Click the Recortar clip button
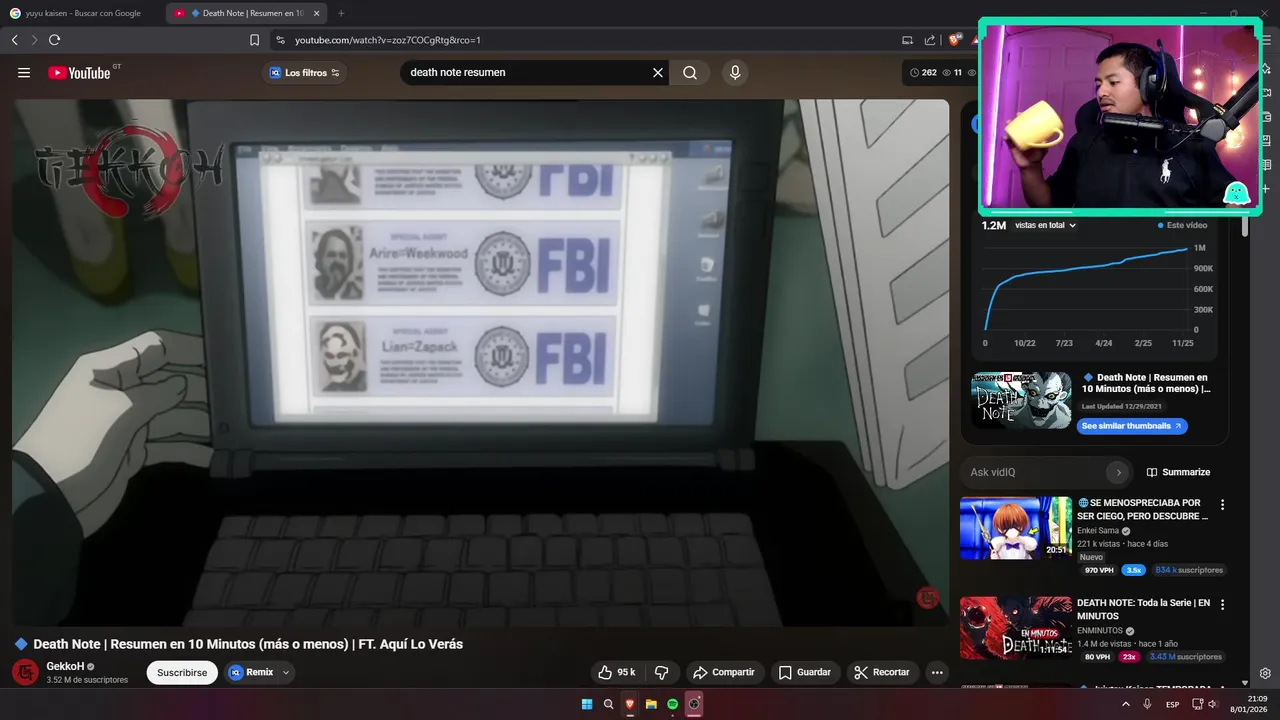This screenshot has height=720, width=1280. (882, 672)
